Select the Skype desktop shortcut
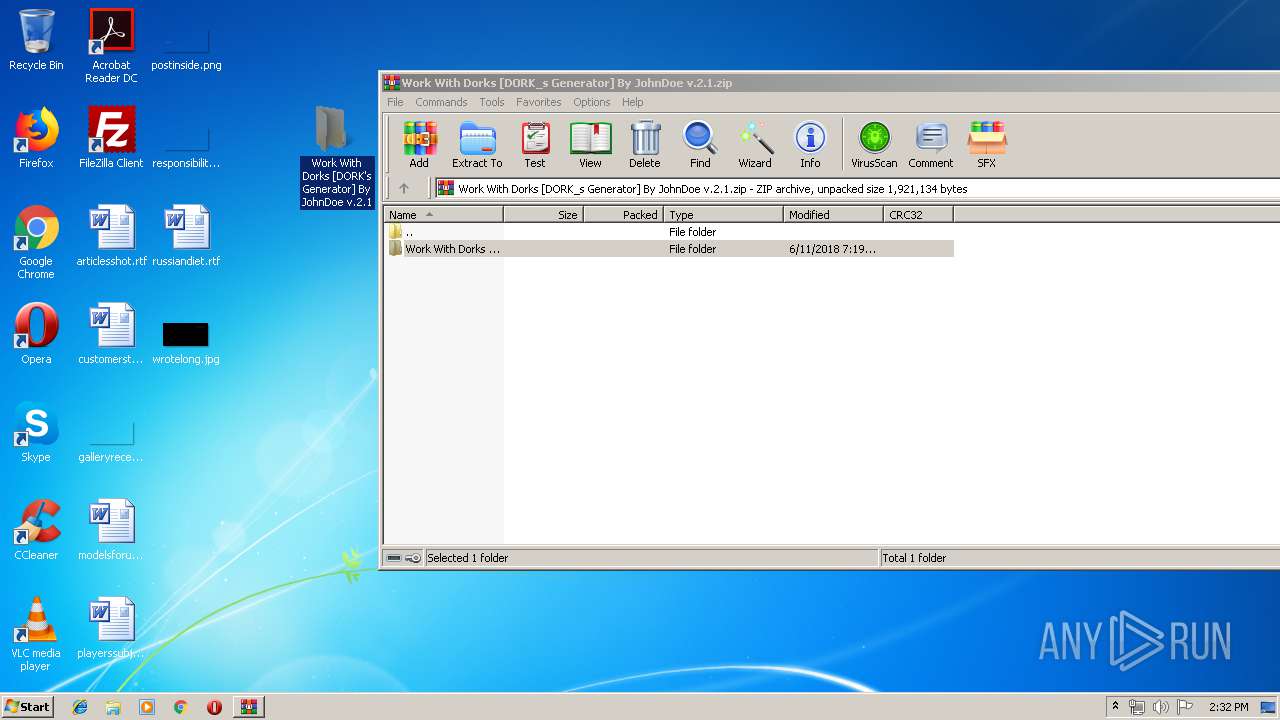Screen dimensions: 1280x720 point(36,432)
